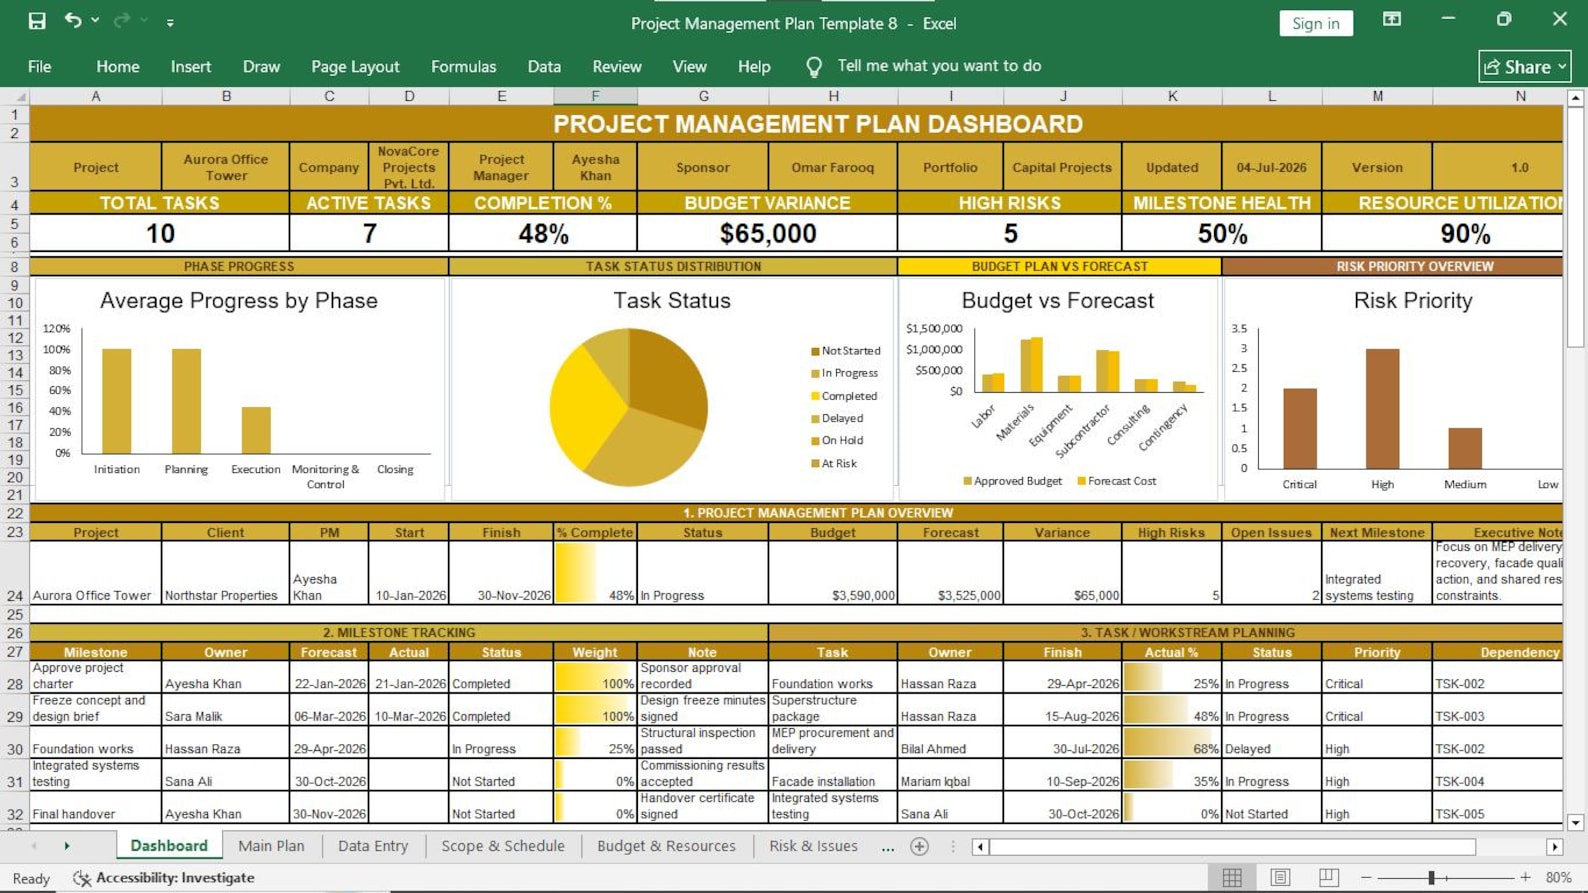Click the Tell me lightbulb icon
Screen dimensions: 1588x893
[x=814, y=67]
